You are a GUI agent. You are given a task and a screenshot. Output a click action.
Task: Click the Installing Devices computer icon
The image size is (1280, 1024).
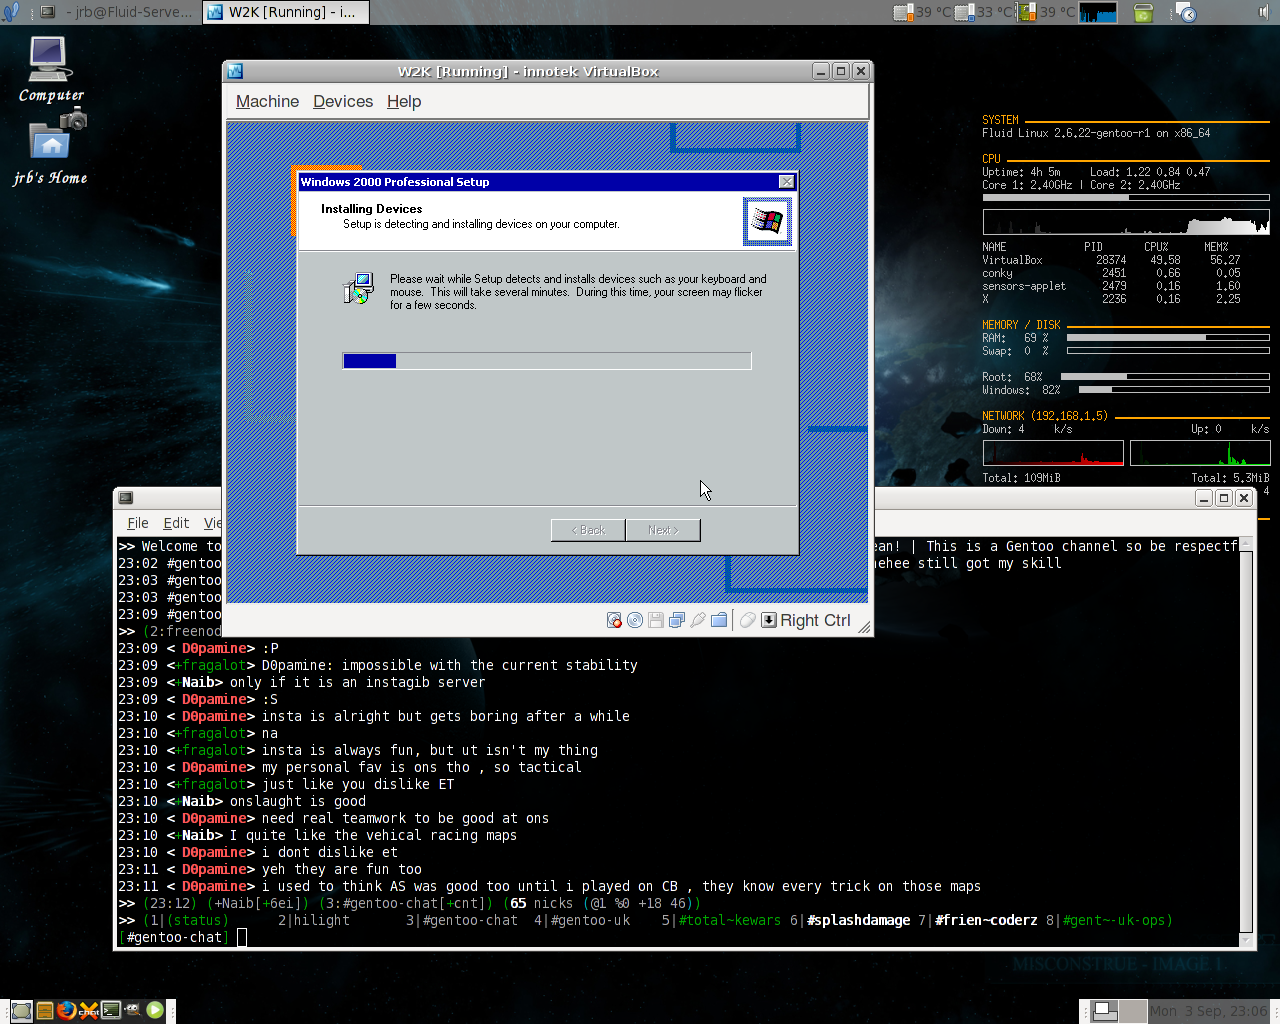358,288
